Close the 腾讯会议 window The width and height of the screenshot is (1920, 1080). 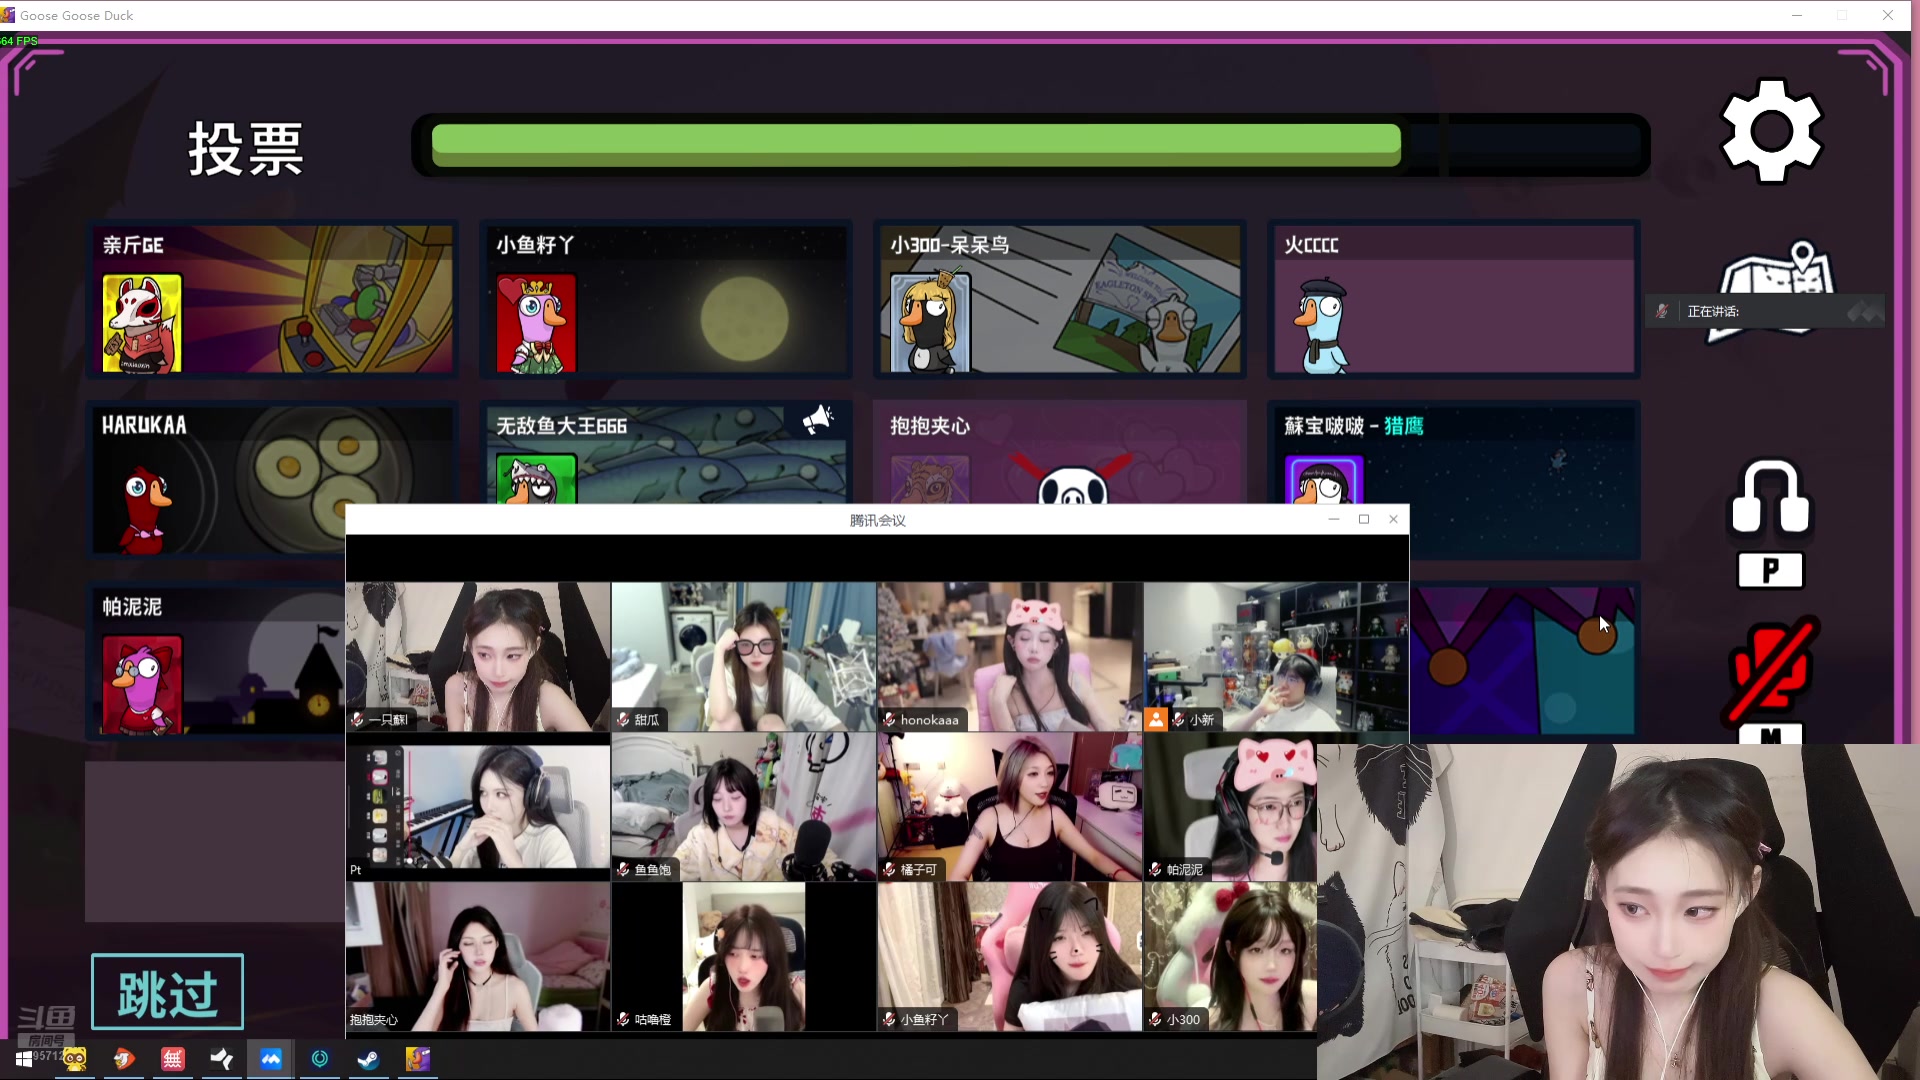coord(1393,519)
